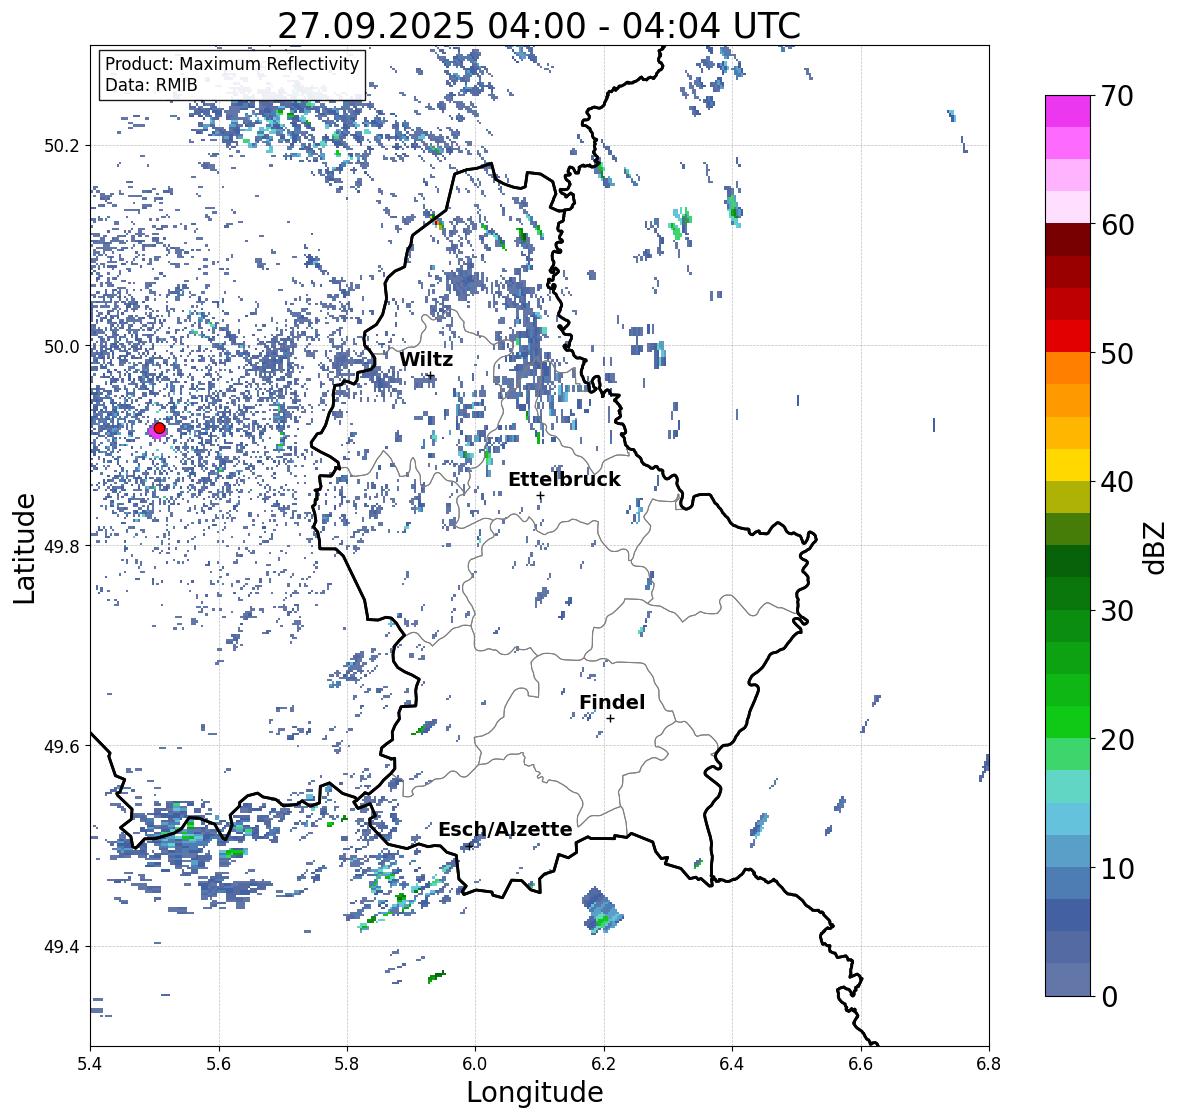Viewport: 1179px width, 1117px height.
Task: Select the Wiltz station label
Action: (x=426, y=359)
